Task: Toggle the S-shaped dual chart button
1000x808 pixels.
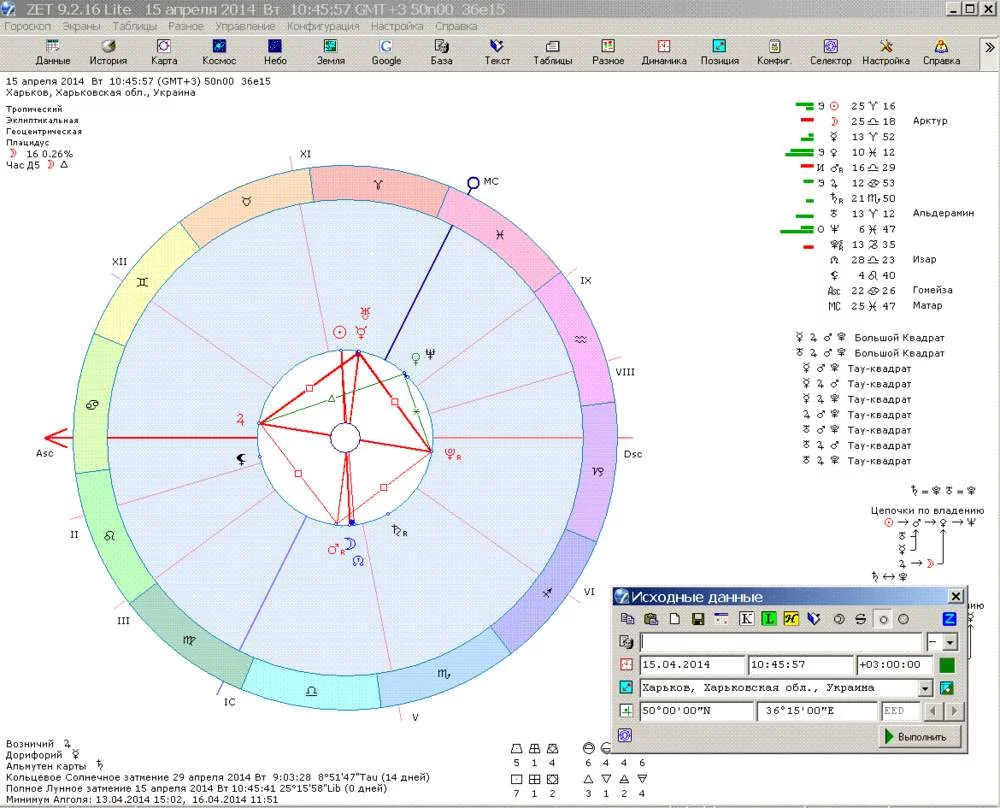Action: 860,619
